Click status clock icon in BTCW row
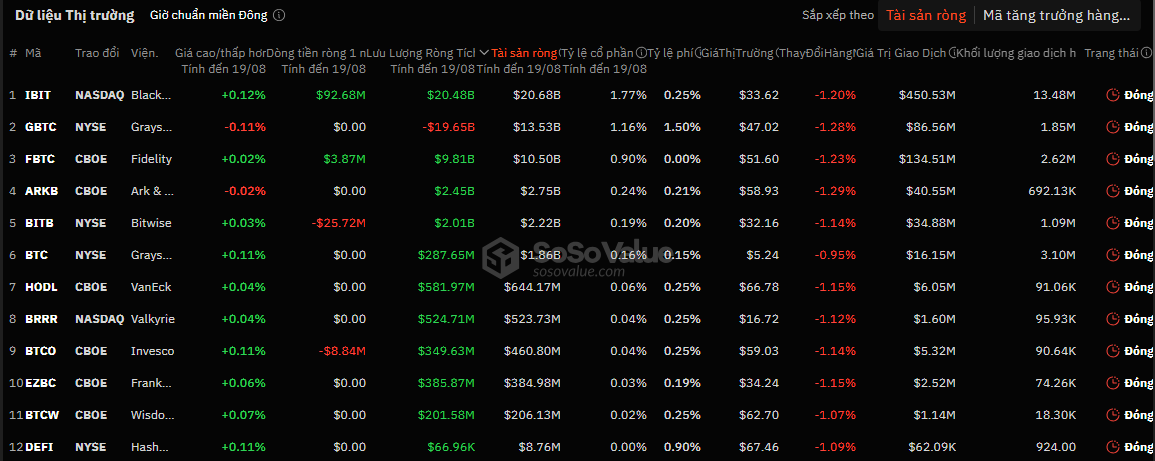The image size is (1155, 461). click(1112, 415)
